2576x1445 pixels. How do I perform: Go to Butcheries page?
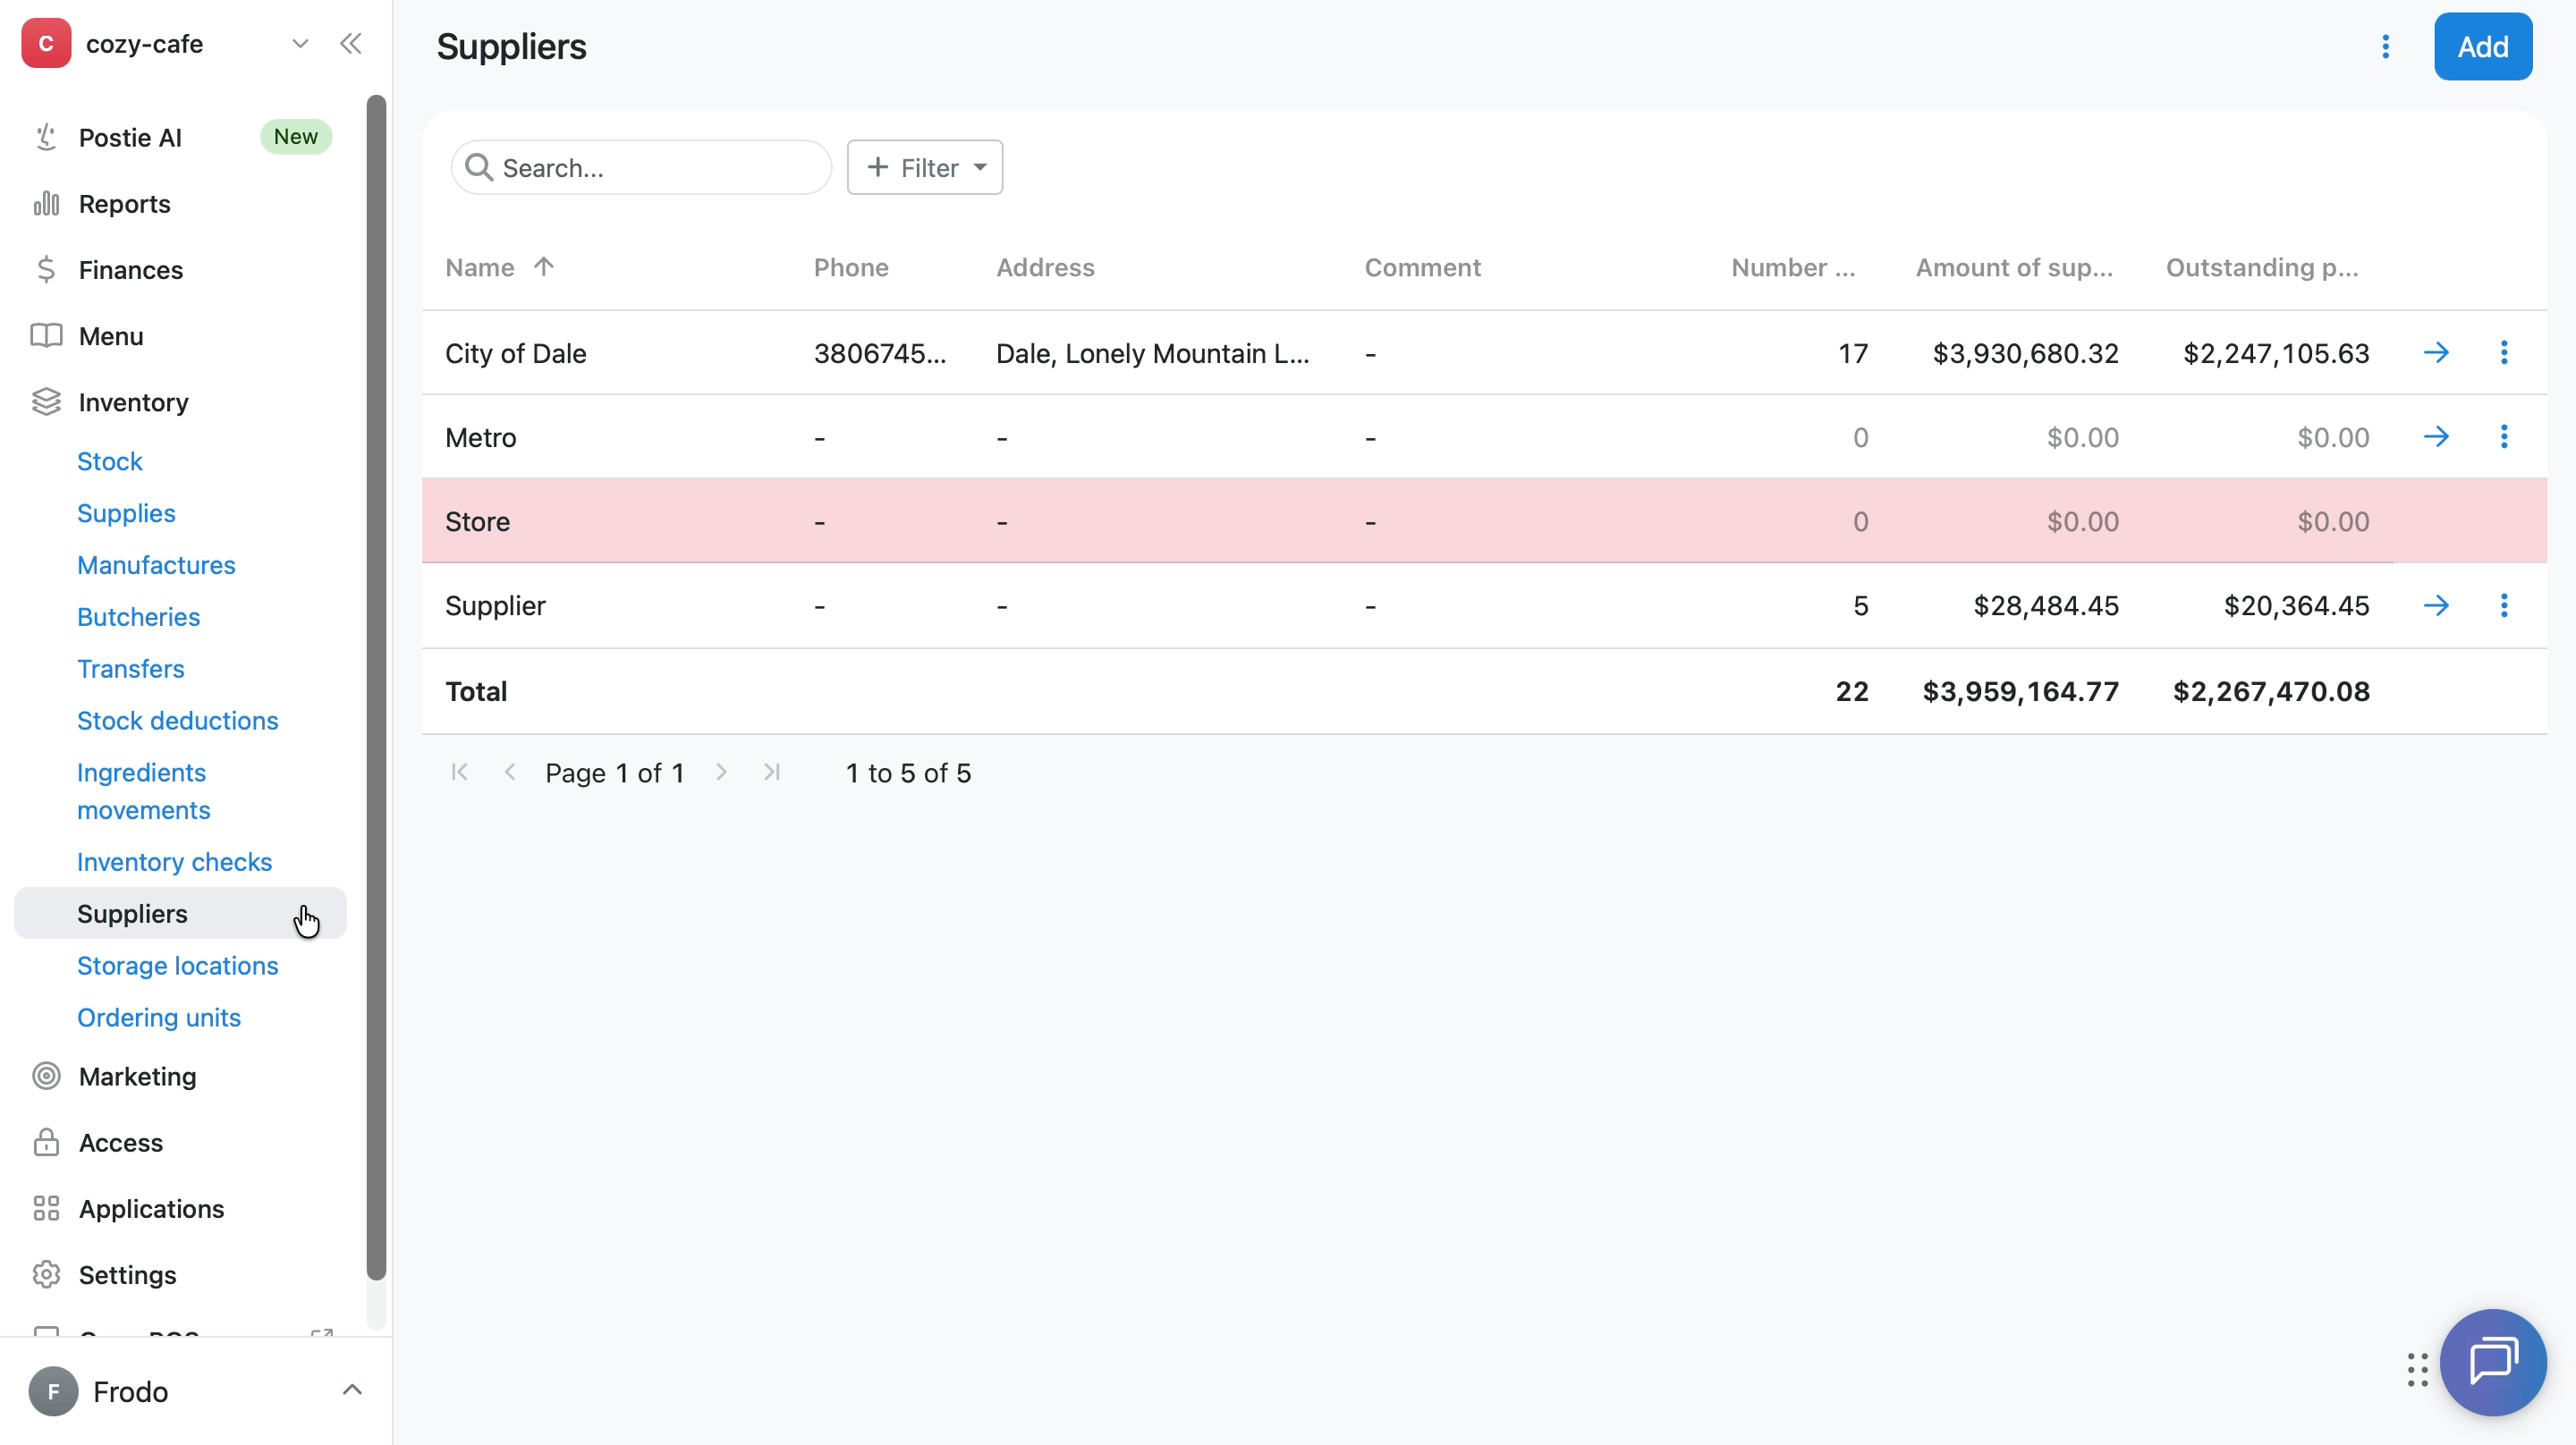[x=138, y=616]
